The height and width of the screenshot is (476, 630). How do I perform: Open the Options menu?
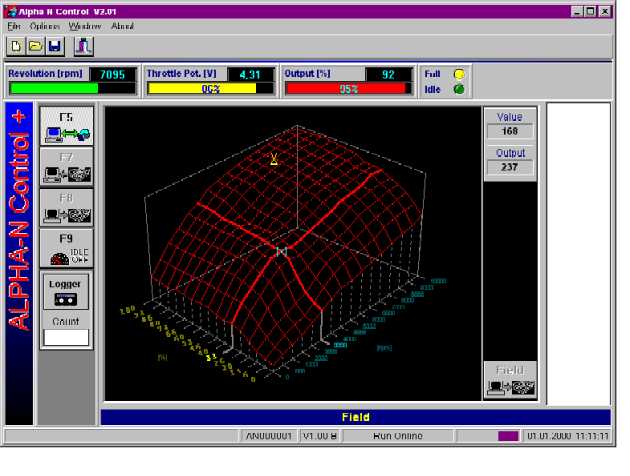(x=45, y=26)
